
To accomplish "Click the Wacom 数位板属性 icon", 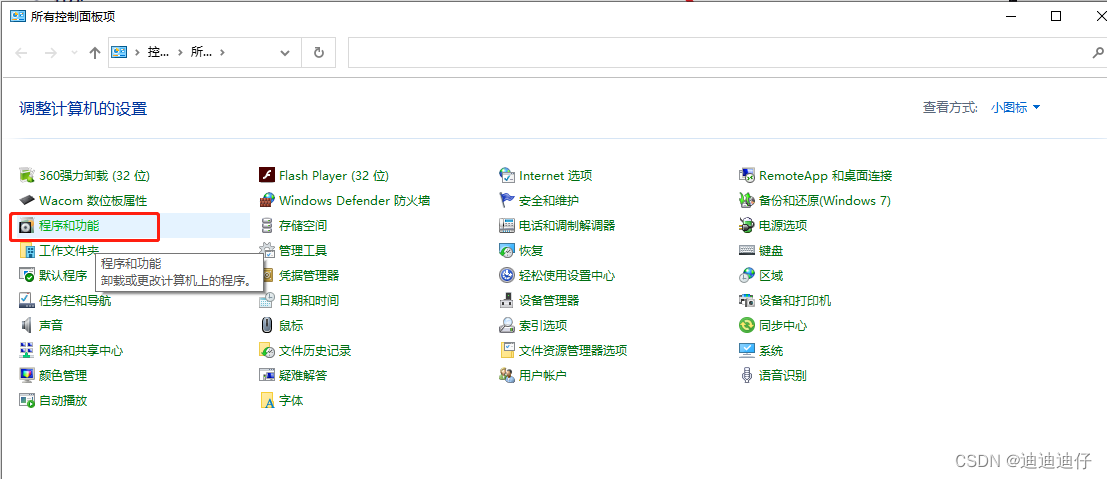I will click(x=27, y=201).
